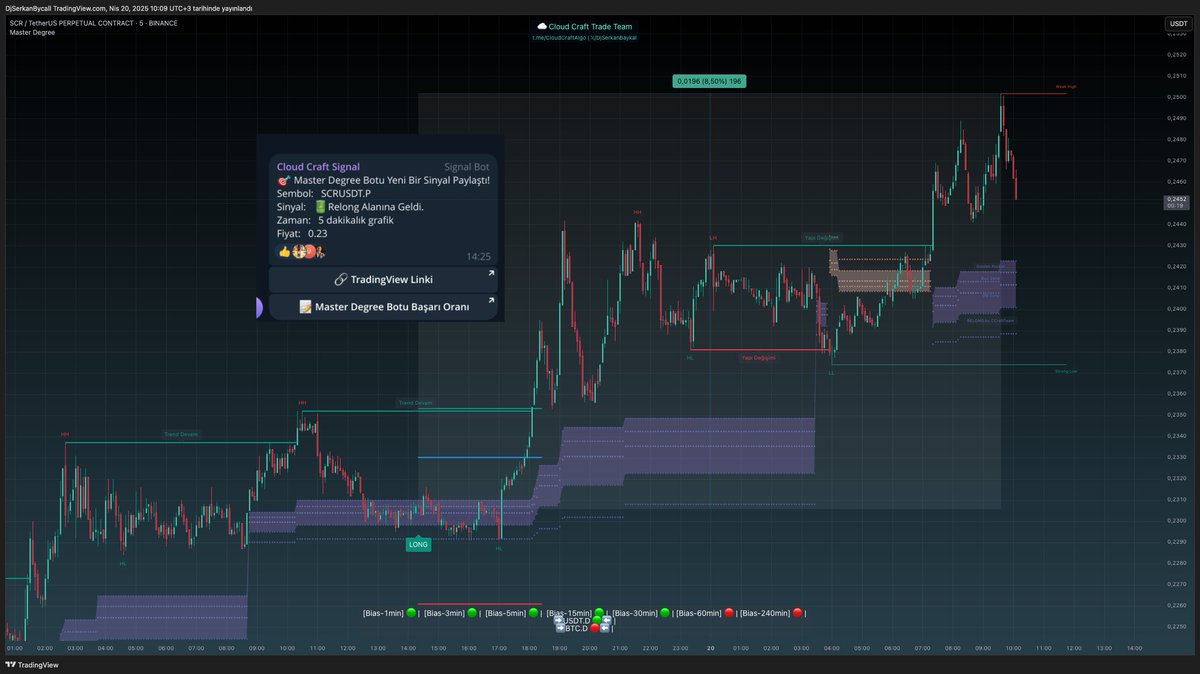Click the green Bias-1min status dot

411,612
